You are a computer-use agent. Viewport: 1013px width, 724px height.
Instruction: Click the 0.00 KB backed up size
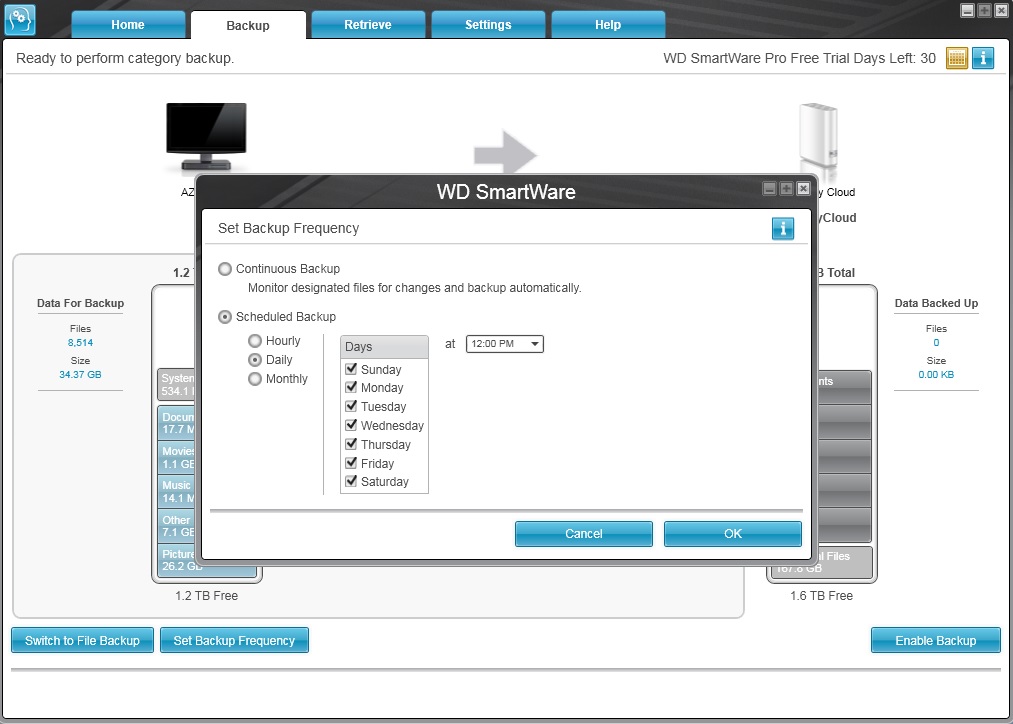click(936, 375)
